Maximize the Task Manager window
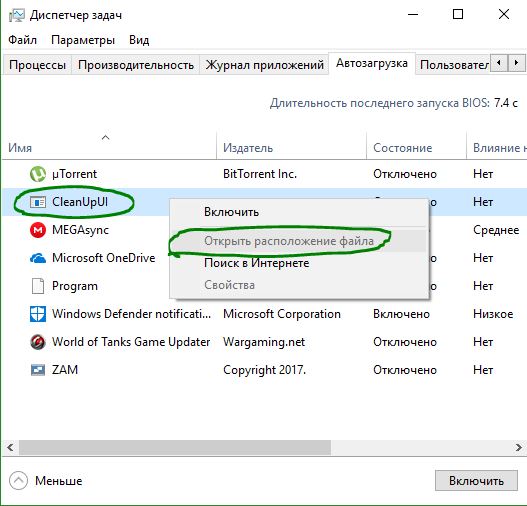This screenshot has height=506, width=527. [x=458, y=14]
